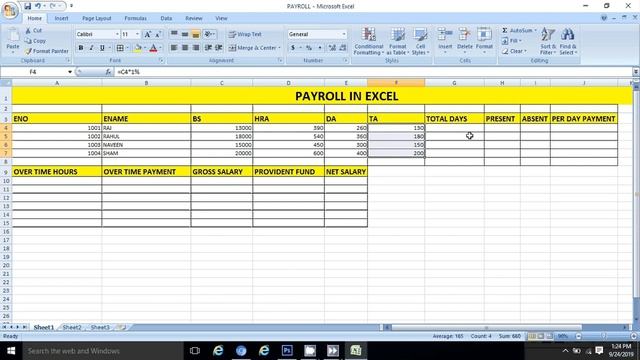Switch to the Formulas tab

pos(136,18)
